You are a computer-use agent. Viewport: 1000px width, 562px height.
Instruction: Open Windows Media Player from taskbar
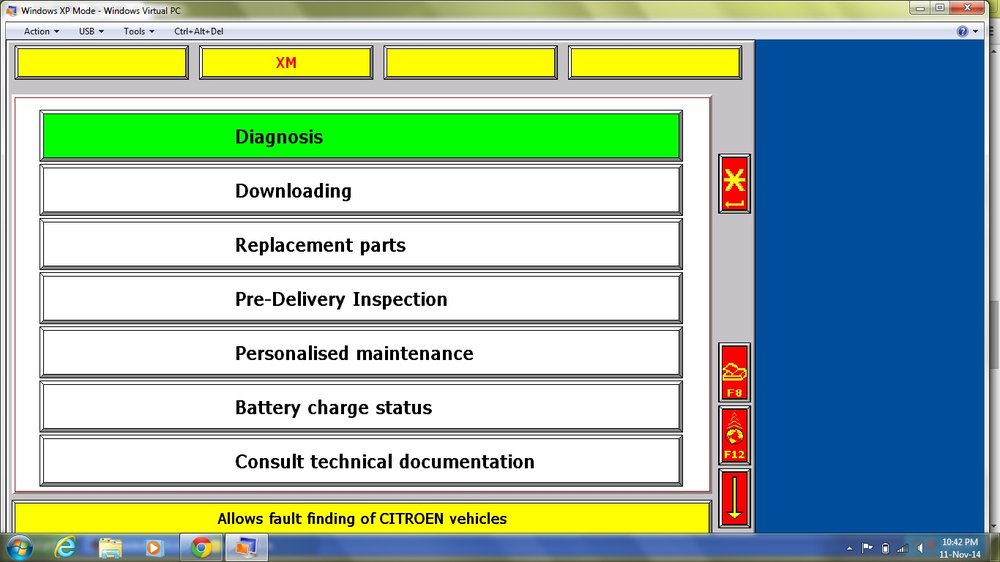154,548
